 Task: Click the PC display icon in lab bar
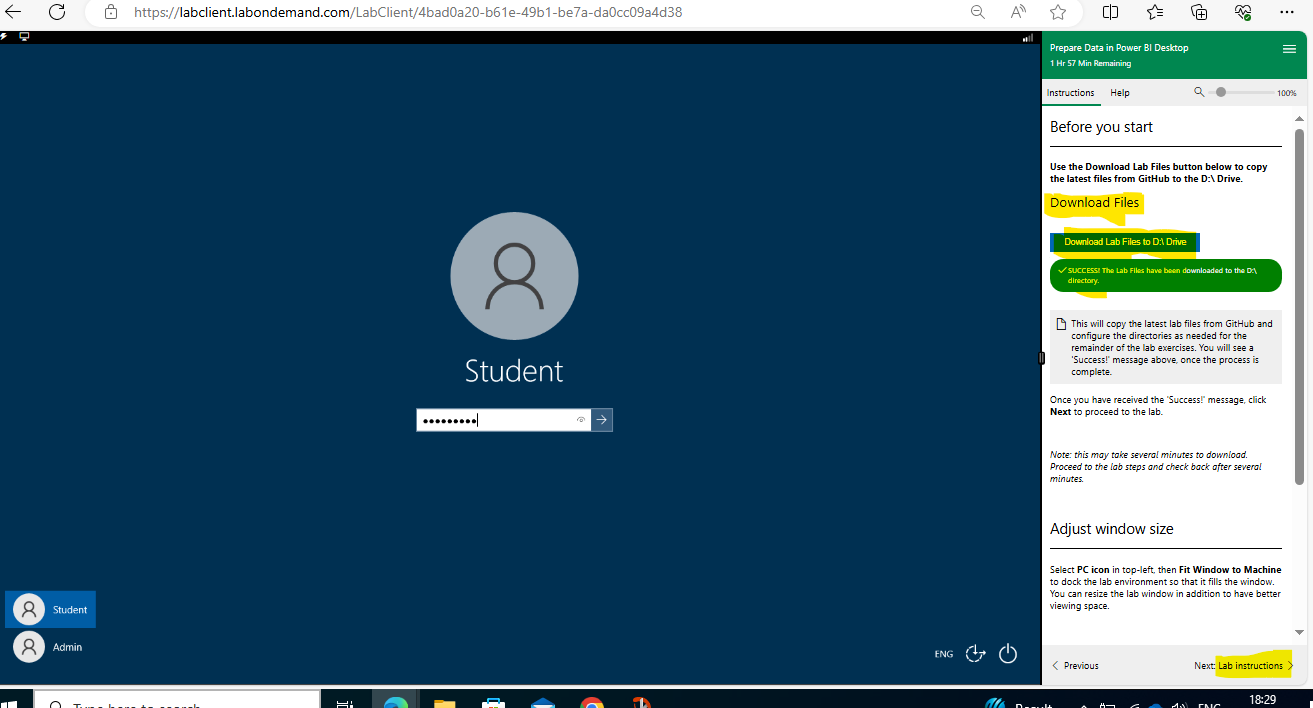(24, 36)
